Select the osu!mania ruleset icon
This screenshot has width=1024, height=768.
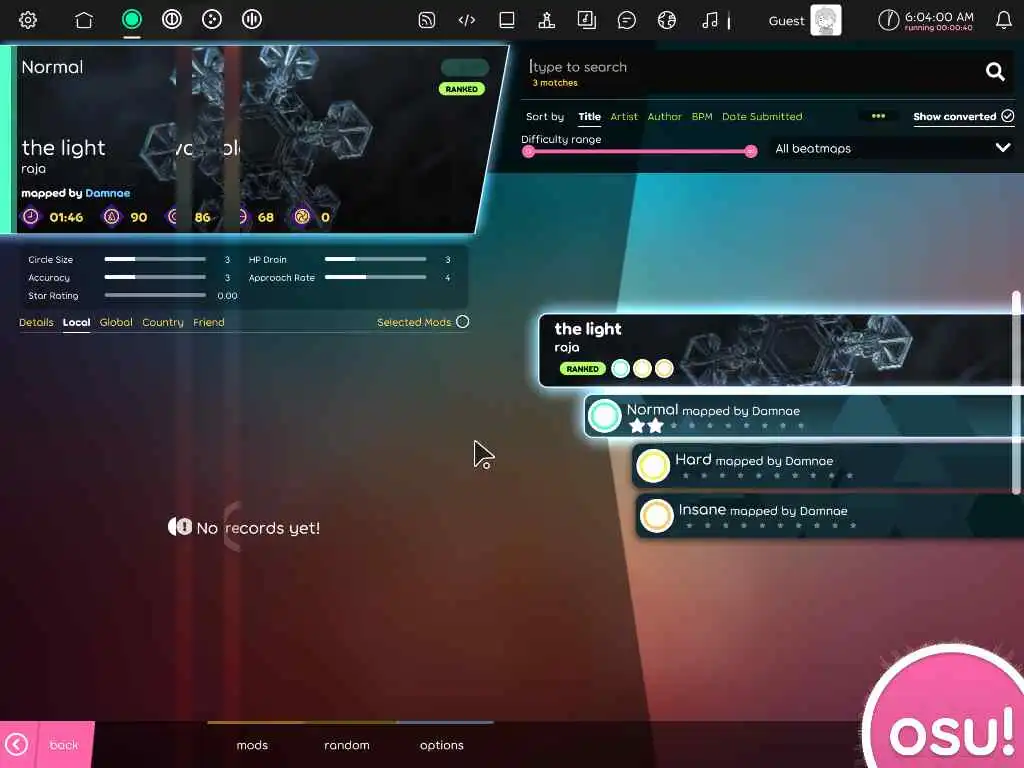(251, 19)
